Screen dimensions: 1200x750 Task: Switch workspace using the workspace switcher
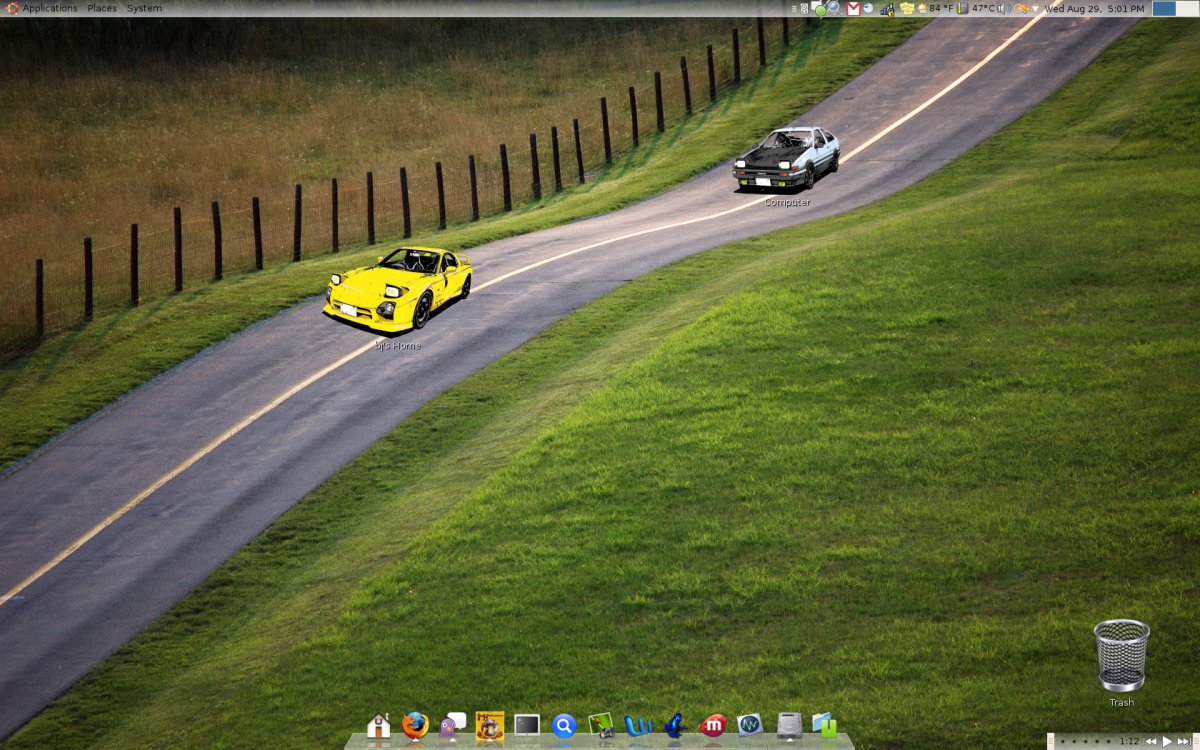point(1175,8)
